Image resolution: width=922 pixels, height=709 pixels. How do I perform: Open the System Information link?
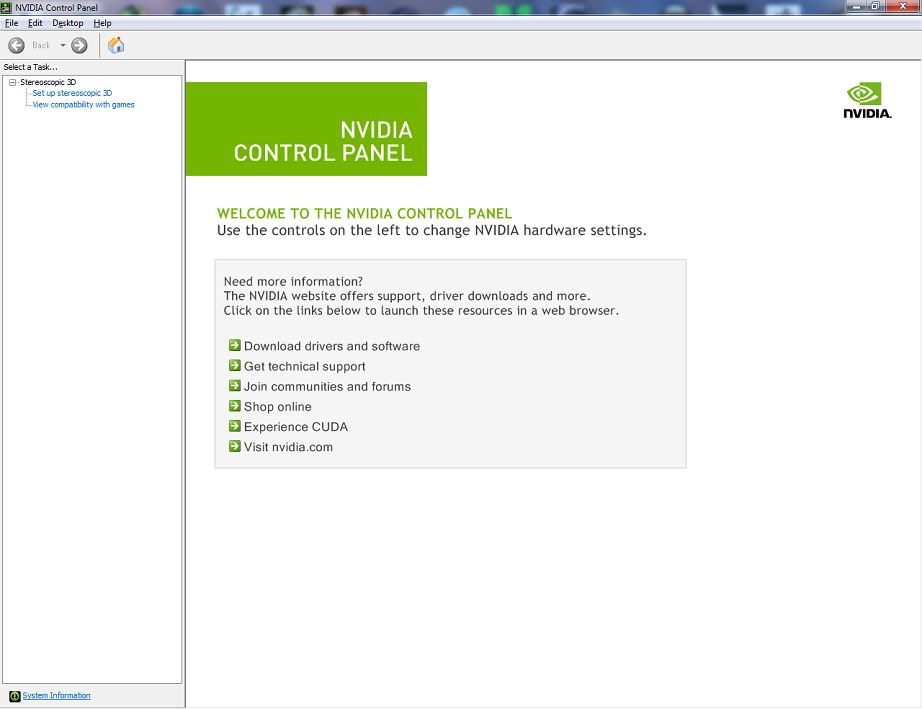click(56, 695)
